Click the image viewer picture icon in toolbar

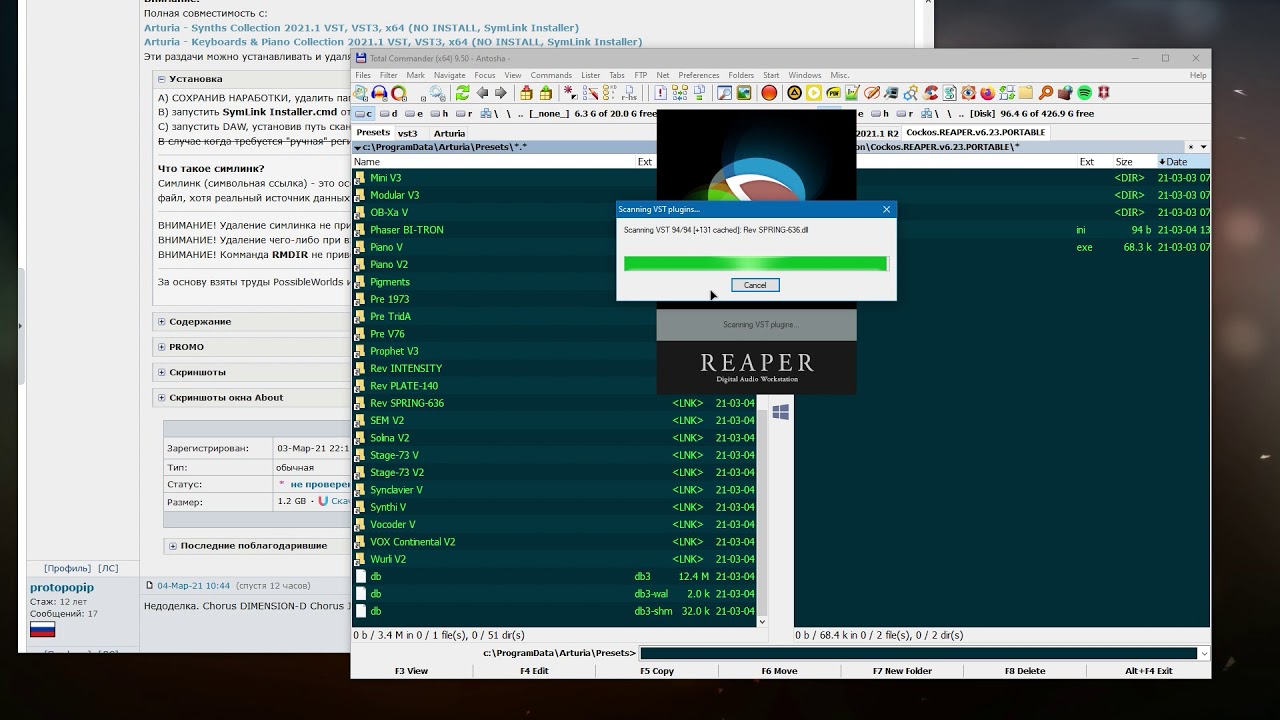pos(744,93)
